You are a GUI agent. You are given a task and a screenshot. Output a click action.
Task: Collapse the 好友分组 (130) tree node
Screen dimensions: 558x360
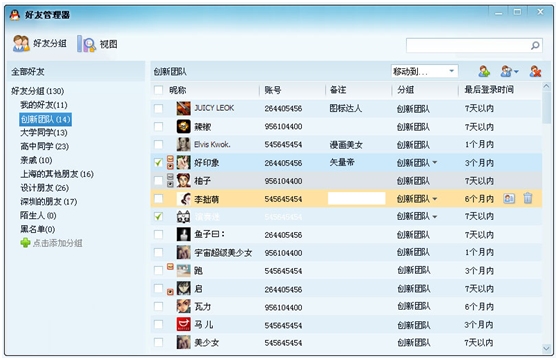pos(37,91)
